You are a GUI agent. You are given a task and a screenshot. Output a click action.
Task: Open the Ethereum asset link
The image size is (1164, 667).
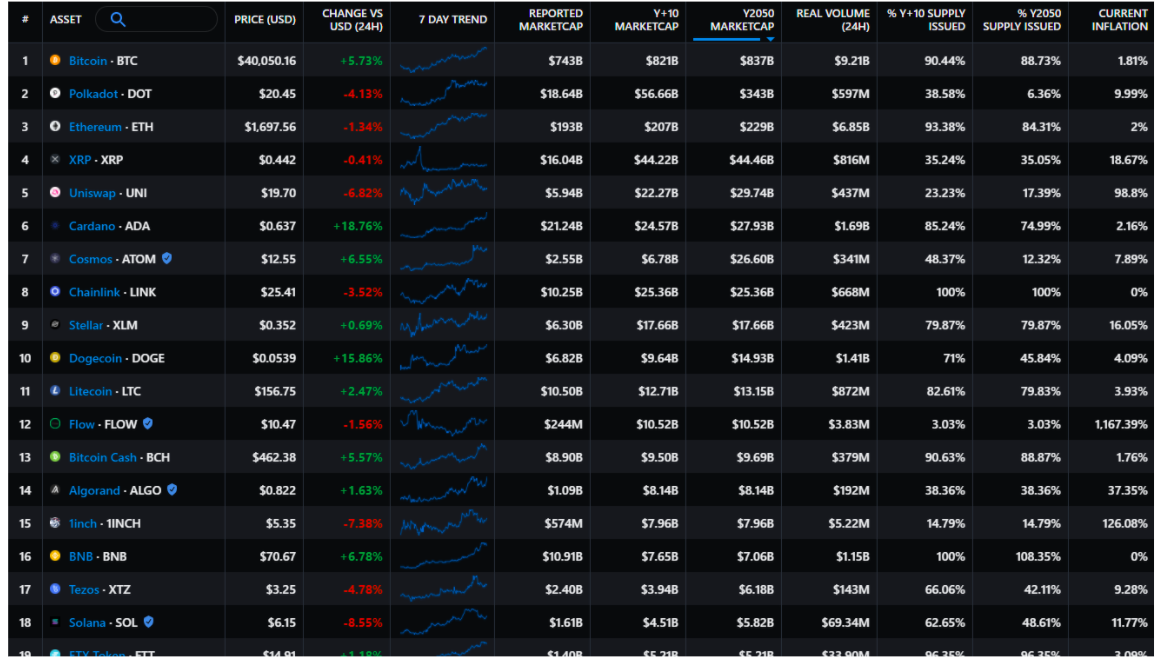tap(95, 127)
